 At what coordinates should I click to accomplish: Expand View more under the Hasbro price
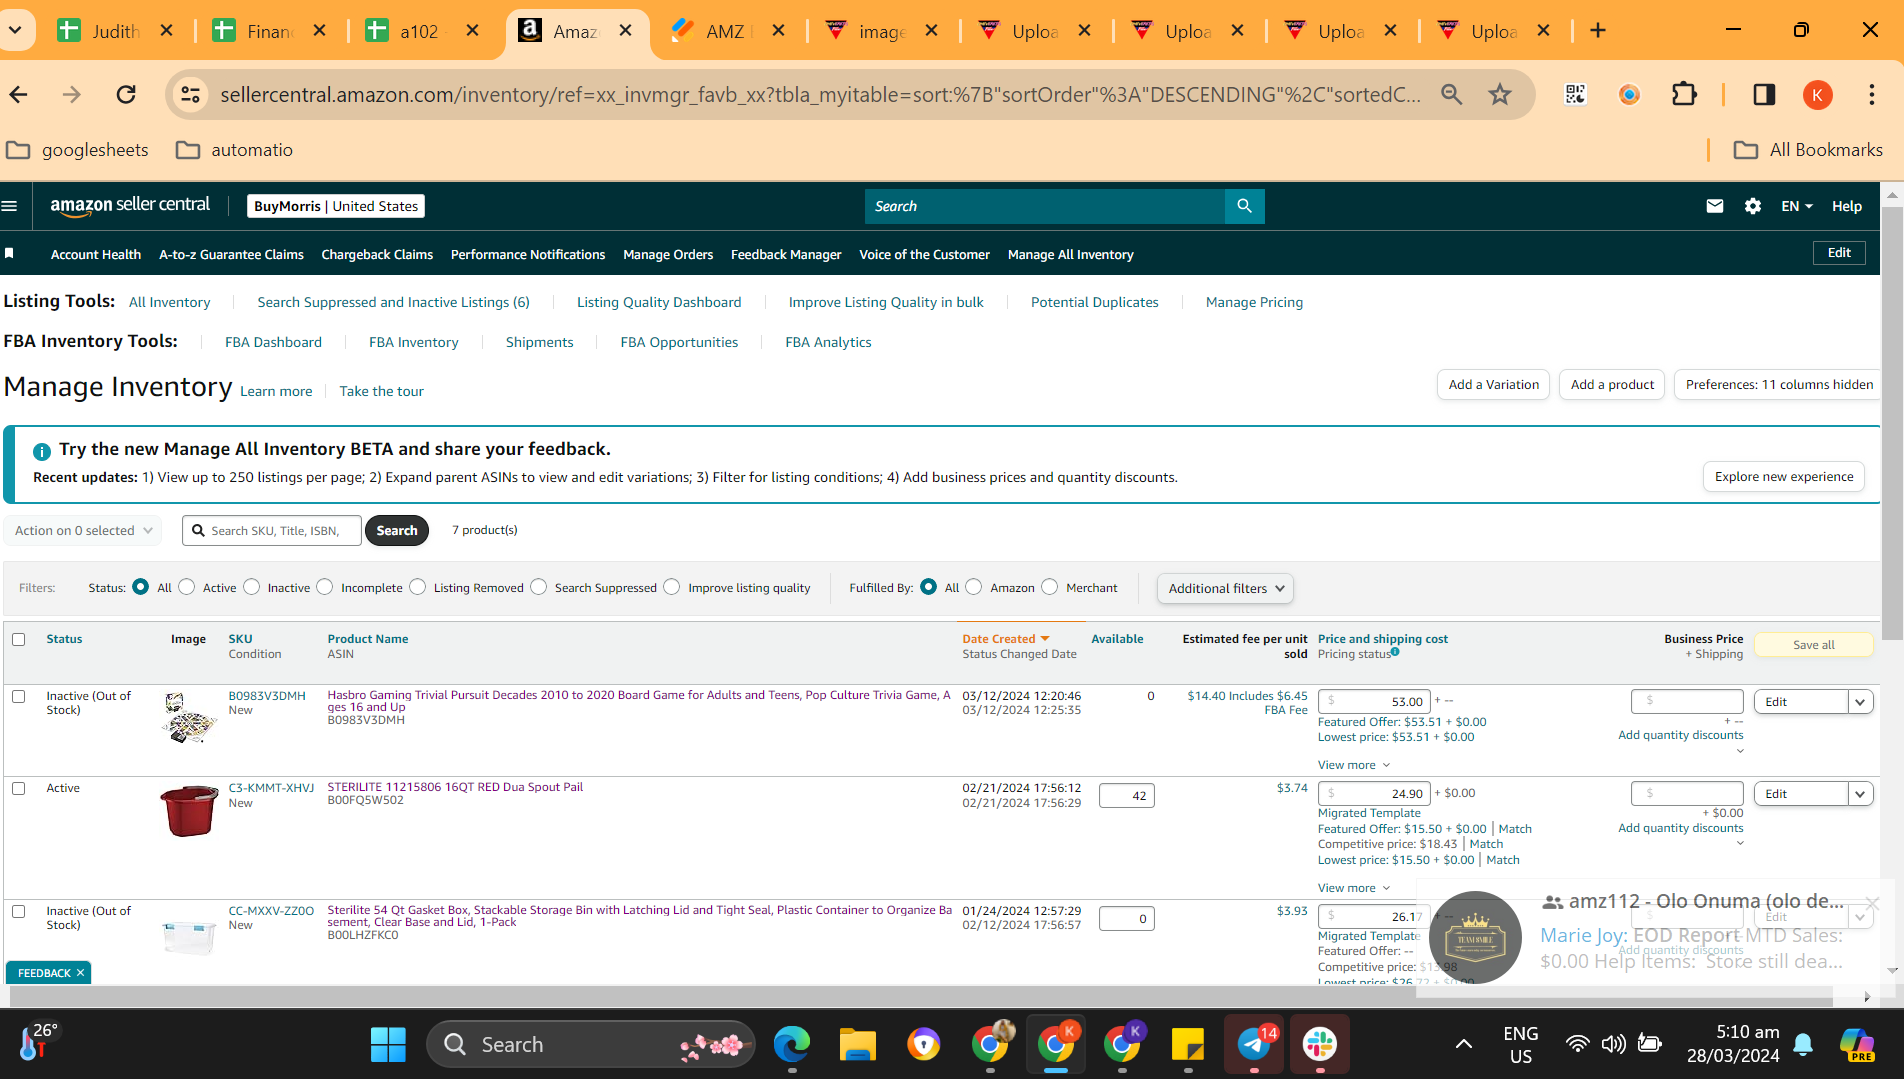click(x=1354, y=765)
